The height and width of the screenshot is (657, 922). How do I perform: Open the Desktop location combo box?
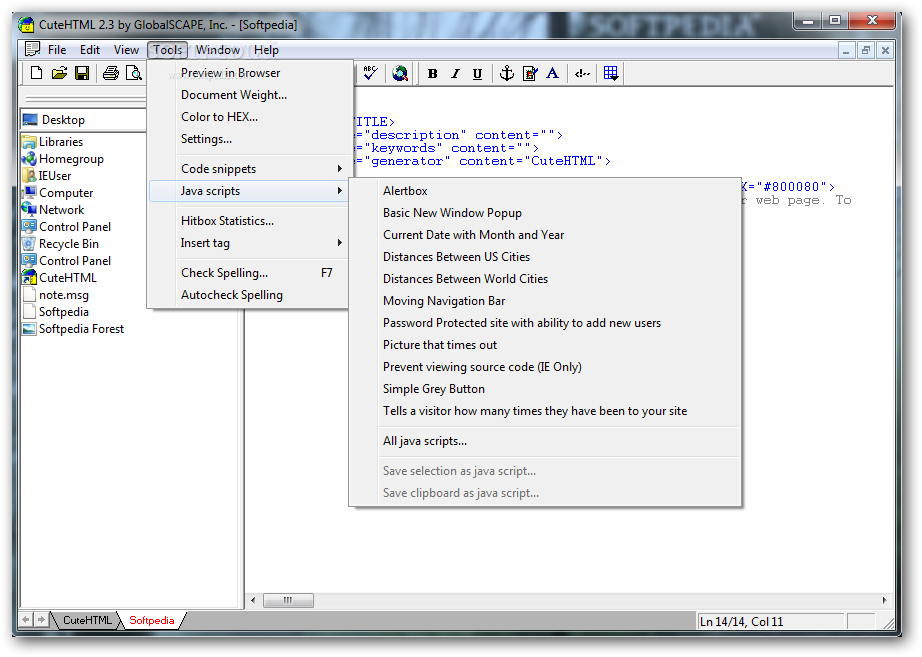pos(83,119)
